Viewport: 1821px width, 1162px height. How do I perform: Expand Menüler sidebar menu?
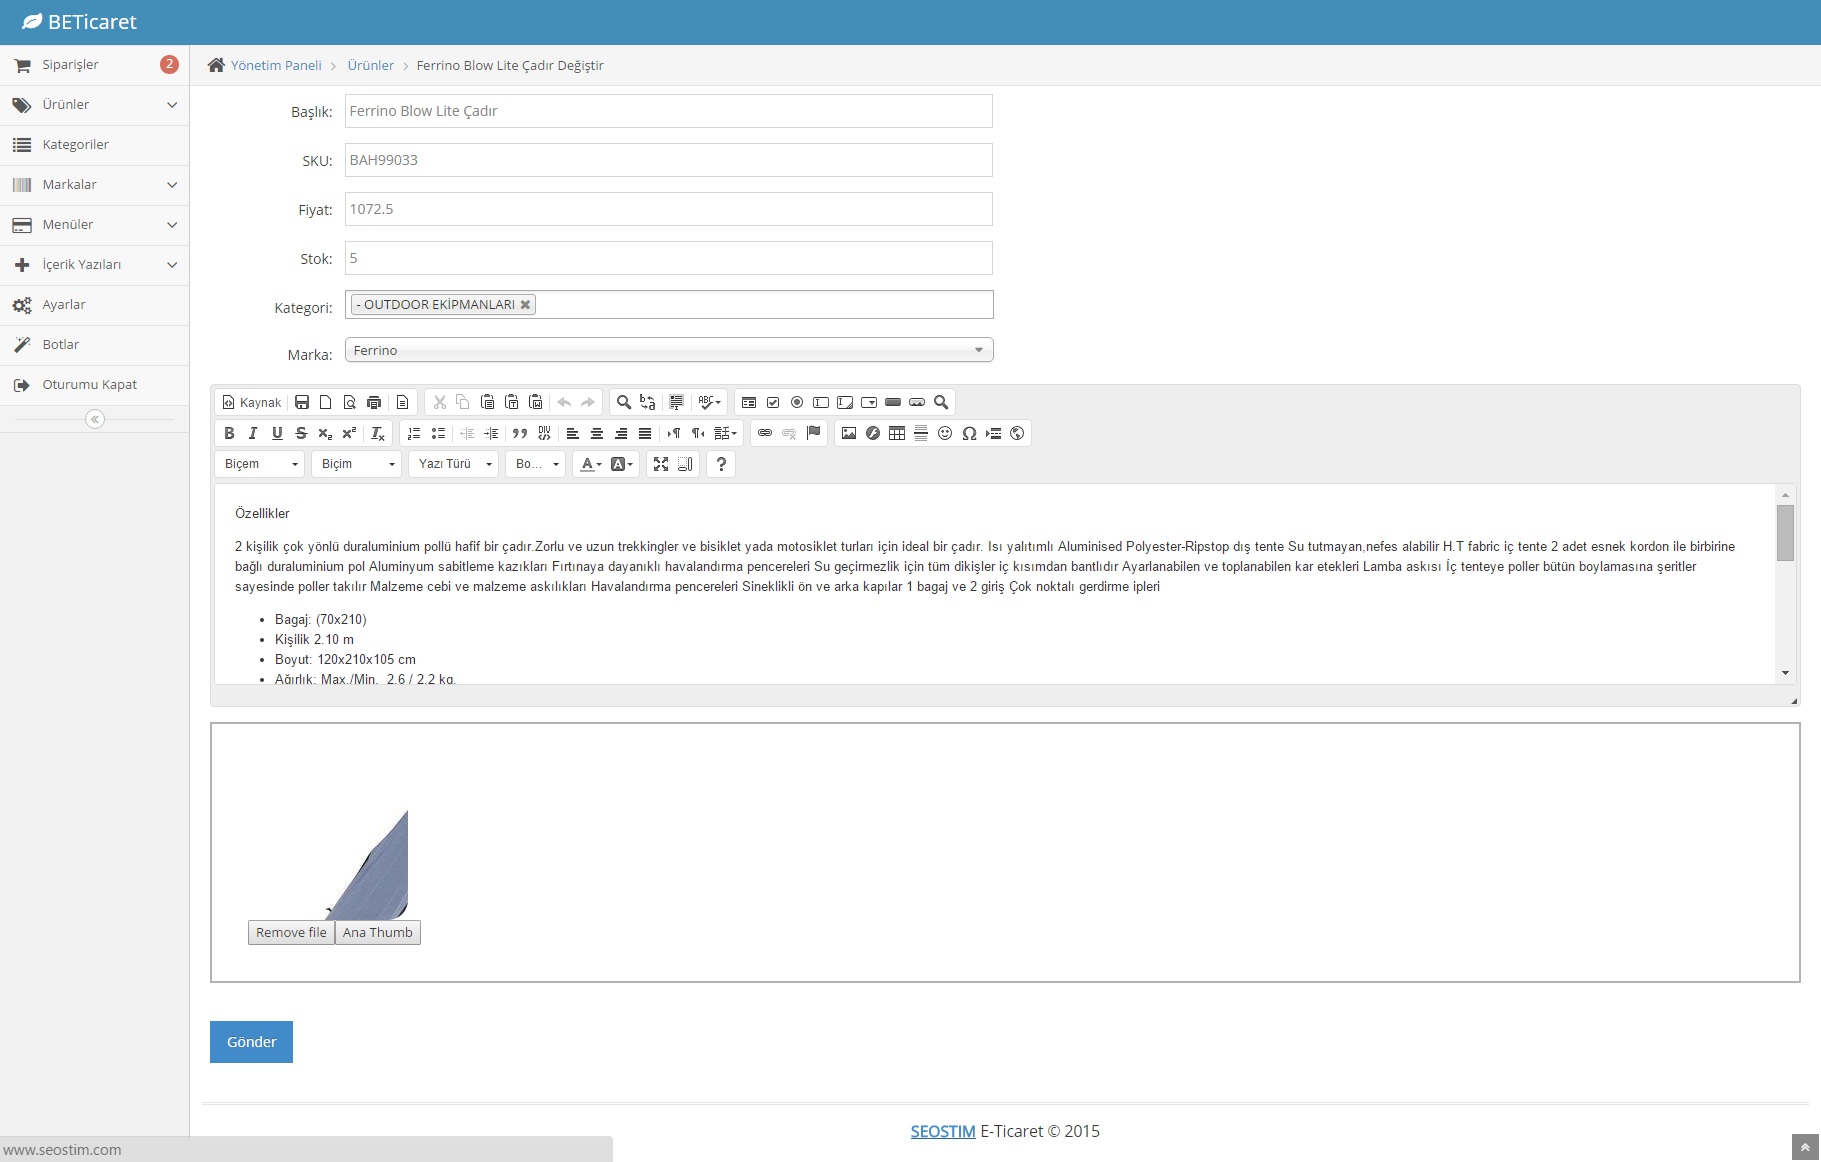coord(95,225)
